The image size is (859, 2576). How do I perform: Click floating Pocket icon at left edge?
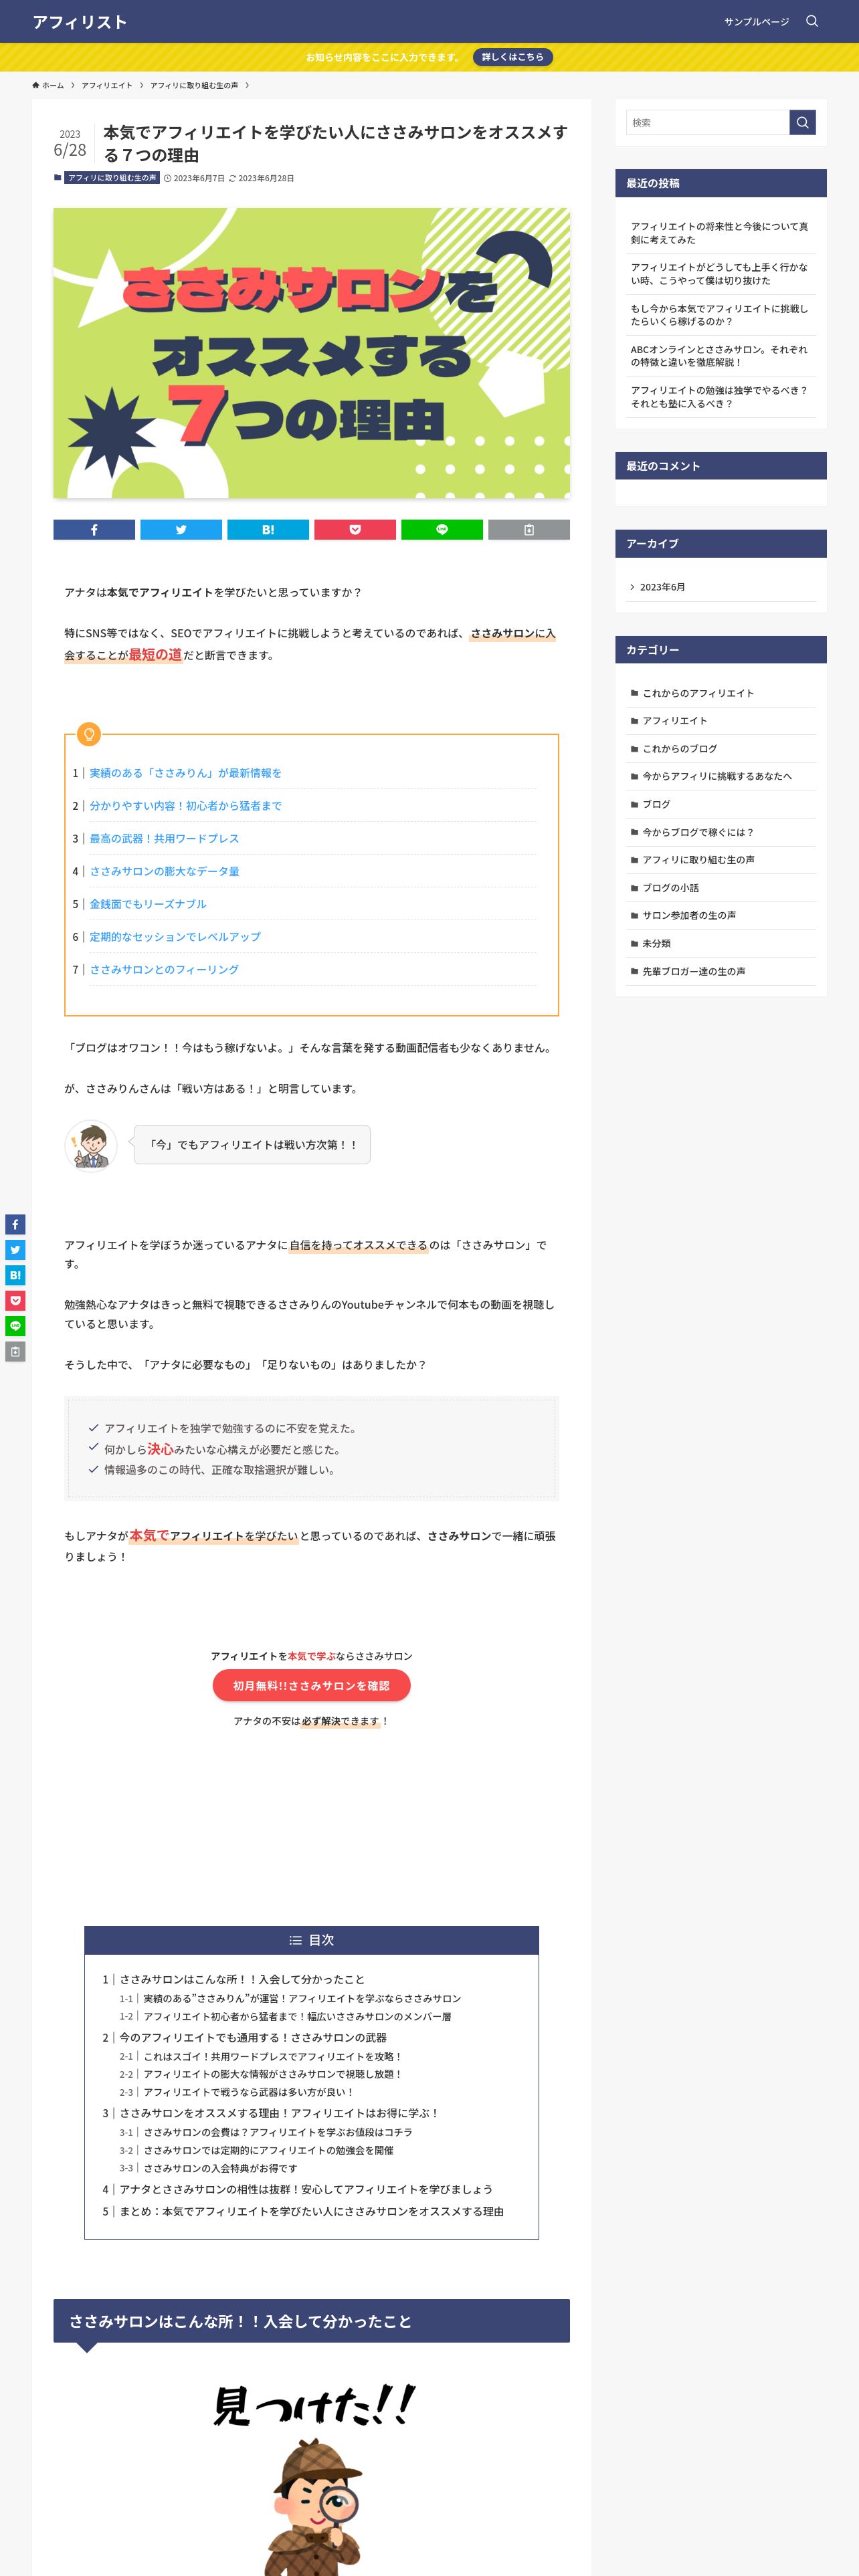coord(15,1301)
